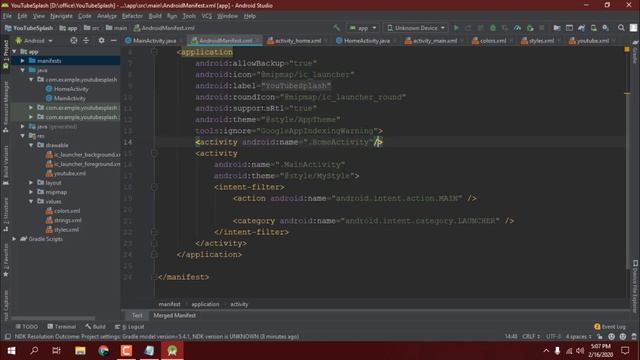This screenshot has width=640, height=360.
Task: Open the Build menu
Action: 155,16
